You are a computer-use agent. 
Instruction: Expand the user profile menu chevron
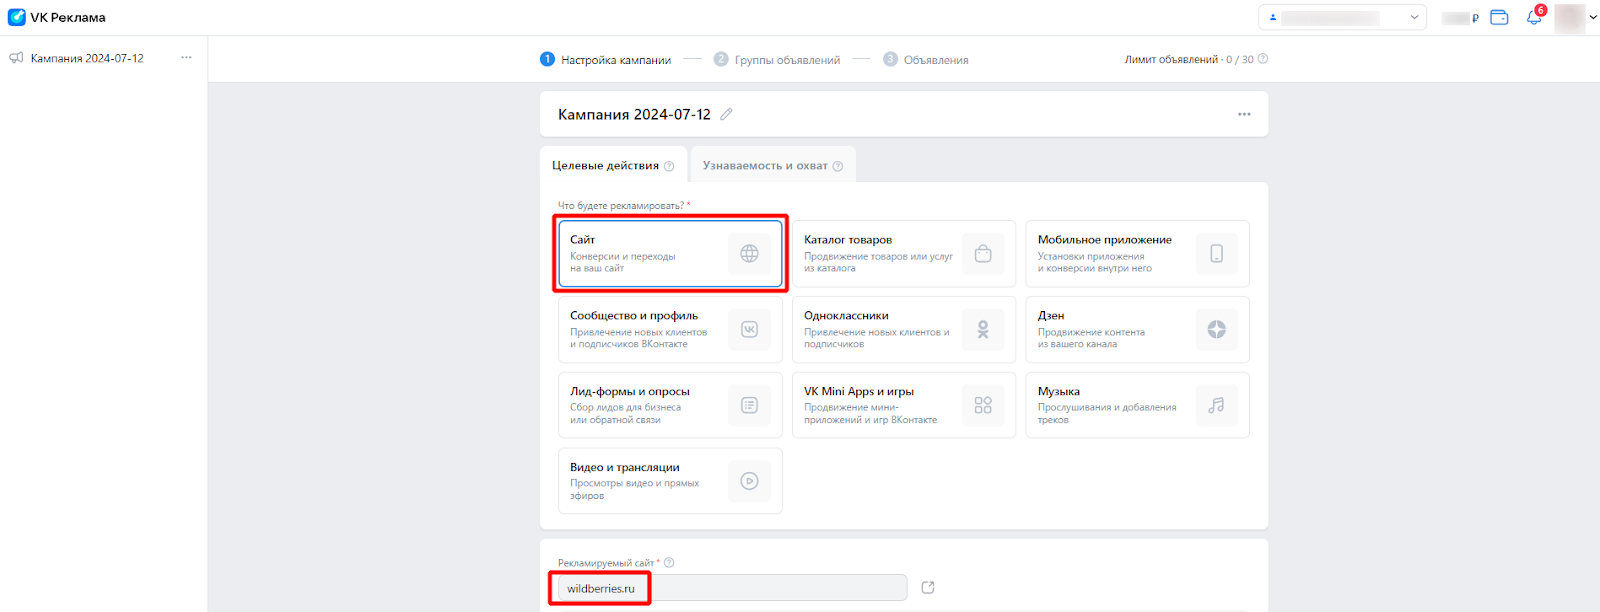(1593, 17)
